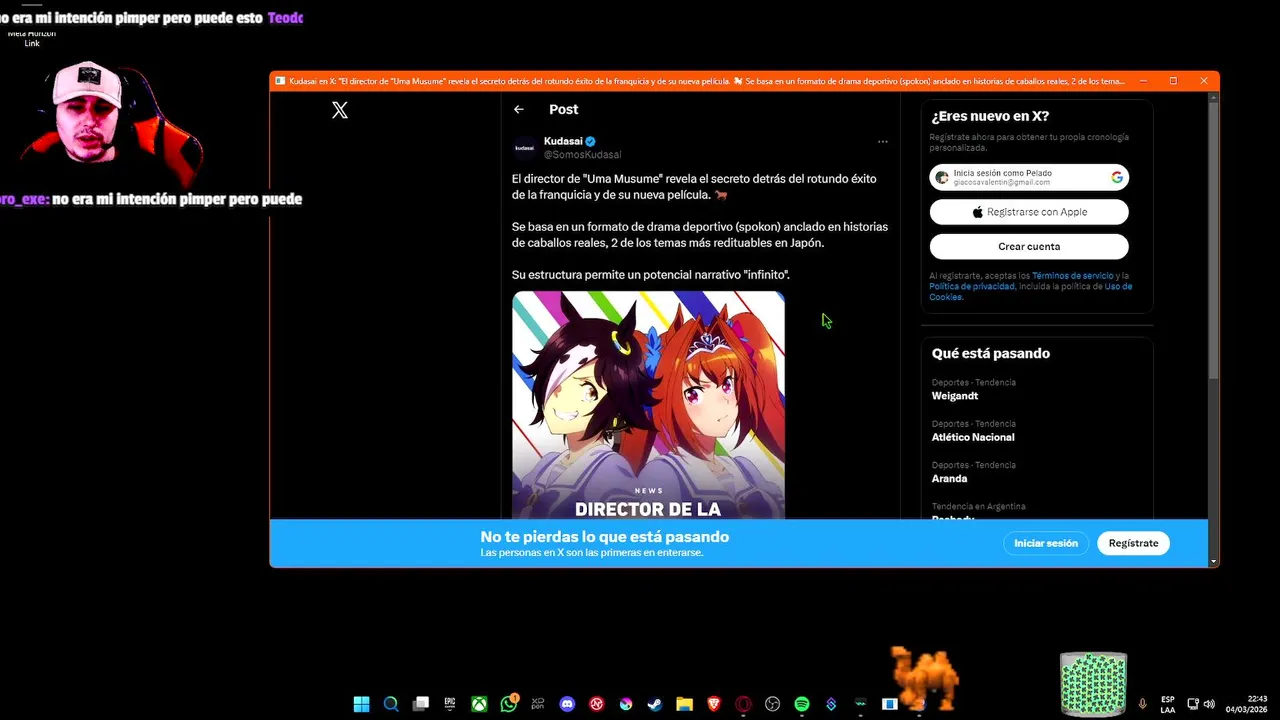
Task: Open the Kudasai account name link
Action: (563, 141)
